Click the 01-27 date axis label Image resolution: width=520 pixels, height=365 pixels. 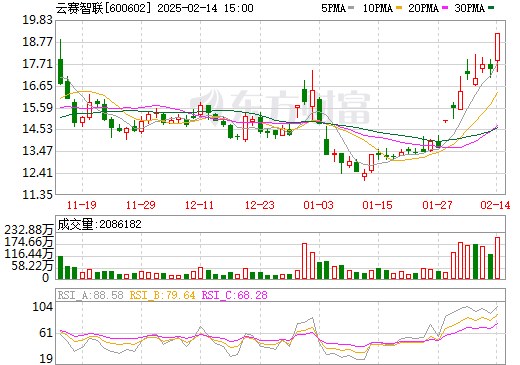tap(437, 205)
